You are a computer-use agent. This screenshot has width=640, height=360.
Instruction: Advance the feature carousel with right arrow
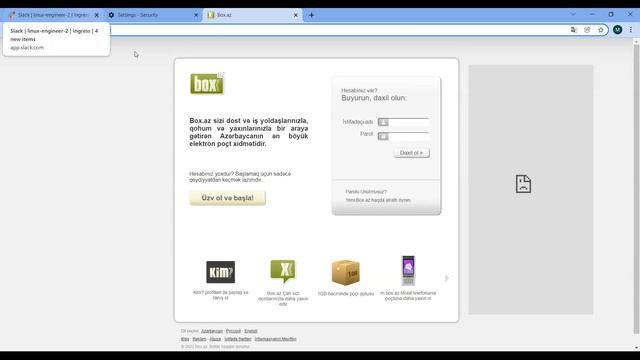[447, 278]
